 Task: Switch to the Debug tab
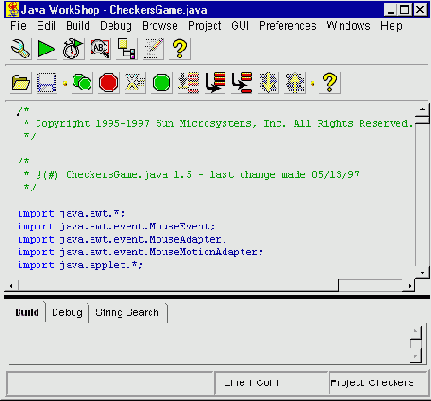(67, 312)
